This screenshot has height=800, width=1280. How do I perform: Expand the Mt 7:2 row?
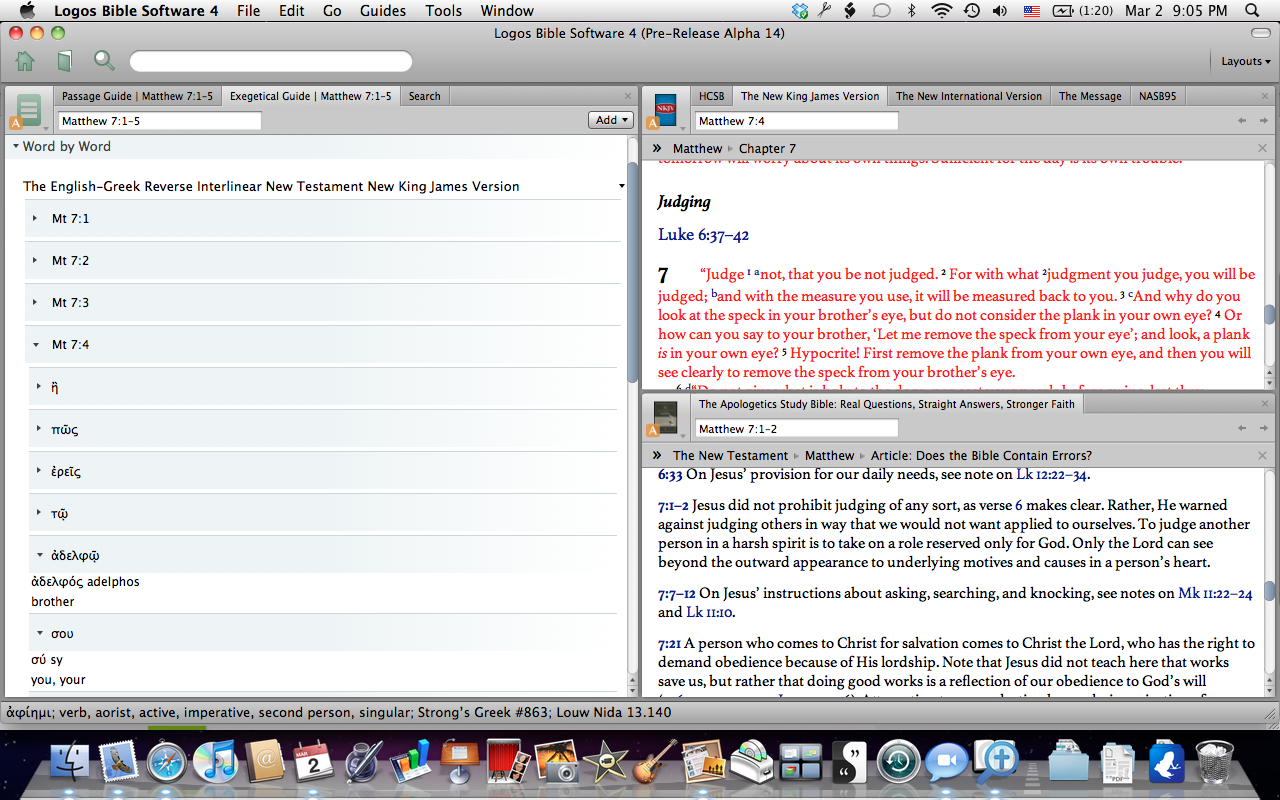click(35, 260)
